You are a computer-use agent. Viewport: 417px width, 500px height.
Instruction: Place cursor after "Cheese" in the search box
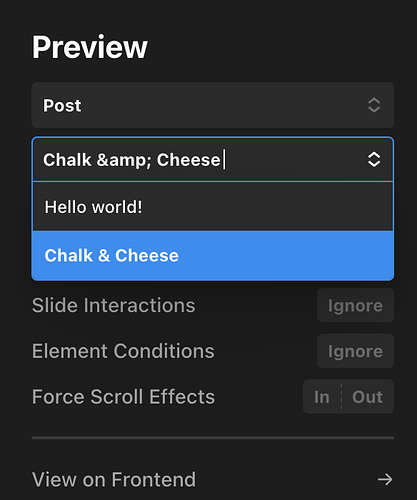click(x=223, y=160)
